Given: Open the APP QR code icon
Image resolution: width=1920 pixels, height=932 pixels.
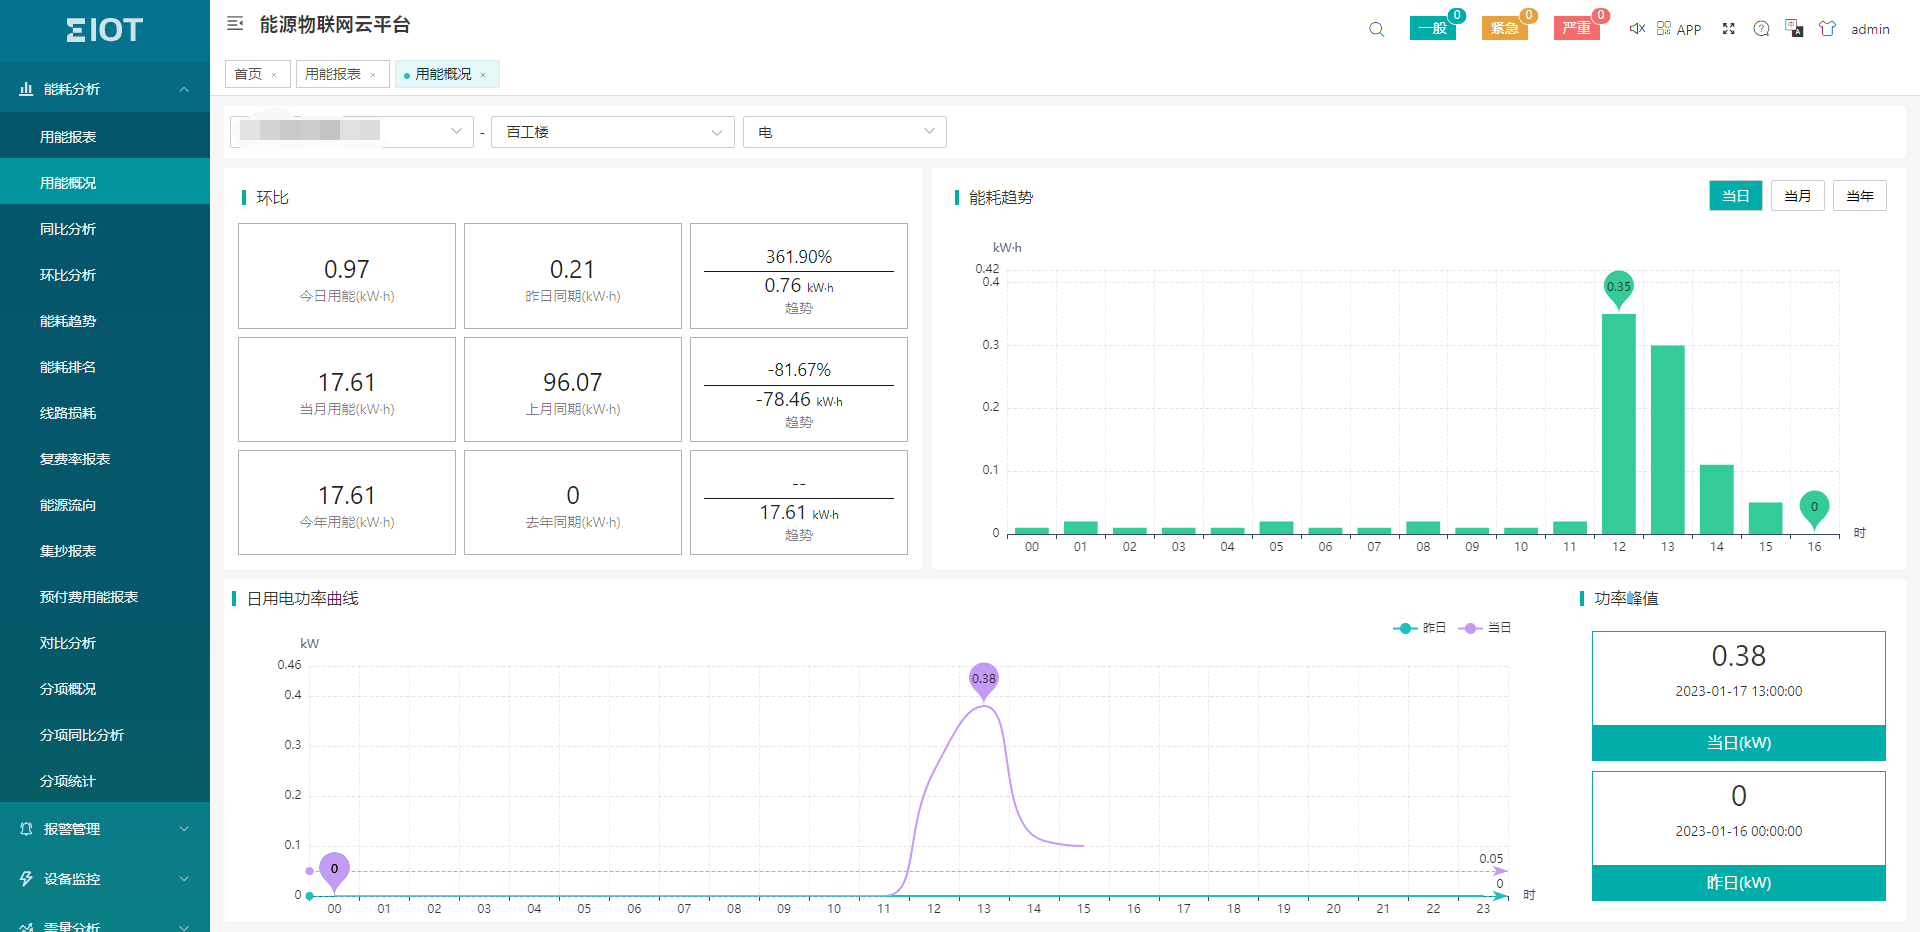Looking at the screenshot, I should coord(1664,28).
